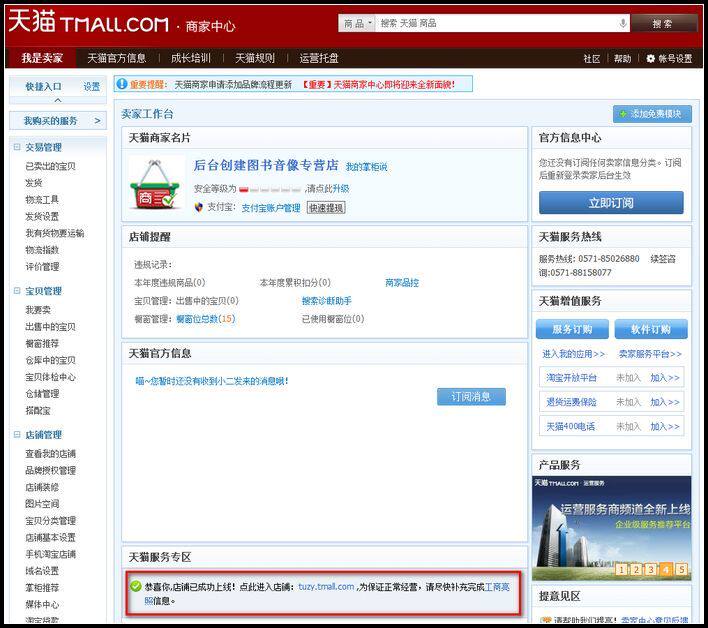
Task: Open 卖家服务平台>> link
Action: pyautogui.click(x=650, y=354)
